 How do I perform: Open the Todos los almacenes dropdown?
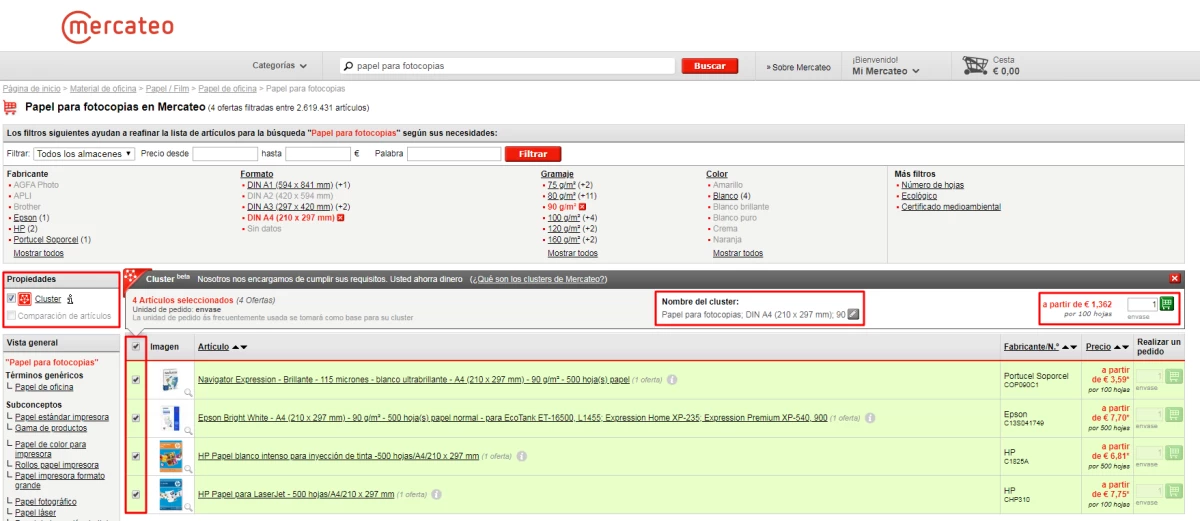[x=84, y=154]
